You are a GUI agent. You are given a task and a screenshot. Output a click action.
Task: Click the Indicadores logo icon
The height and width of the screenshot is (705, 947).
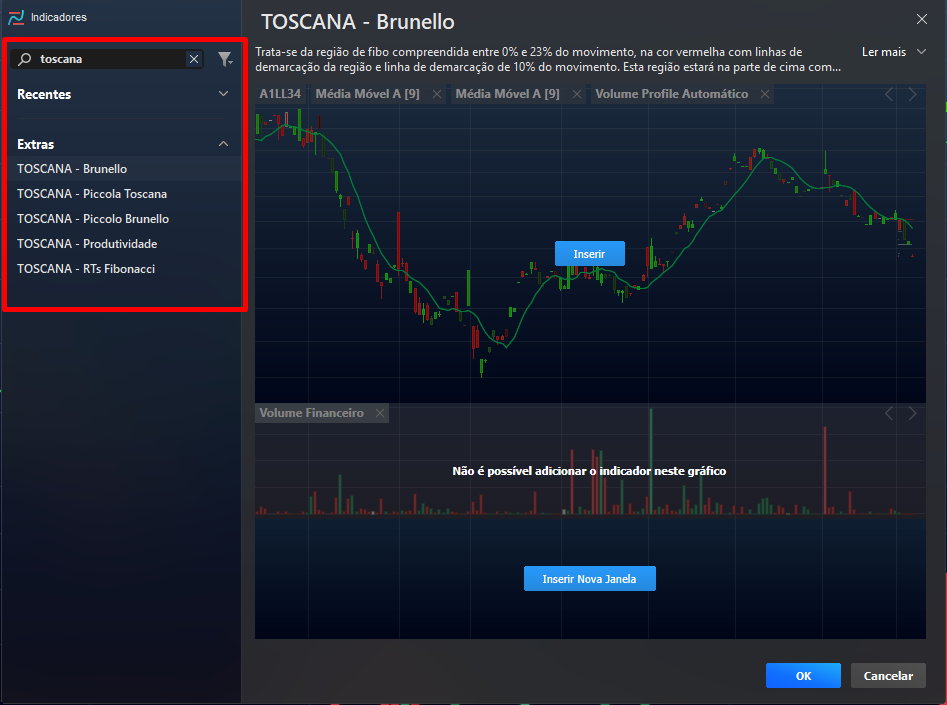(16, 17)
